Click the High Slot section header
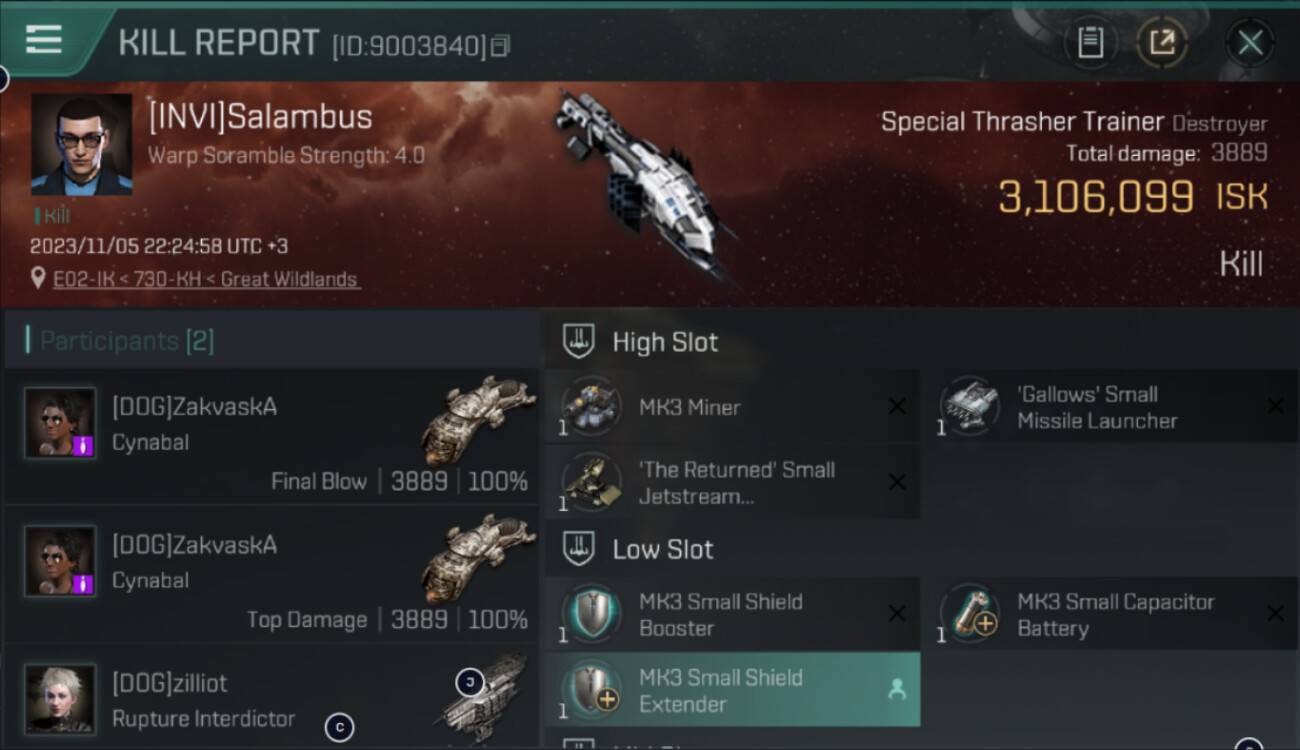This screenshot has width=1300, height=750. (665, 342)
